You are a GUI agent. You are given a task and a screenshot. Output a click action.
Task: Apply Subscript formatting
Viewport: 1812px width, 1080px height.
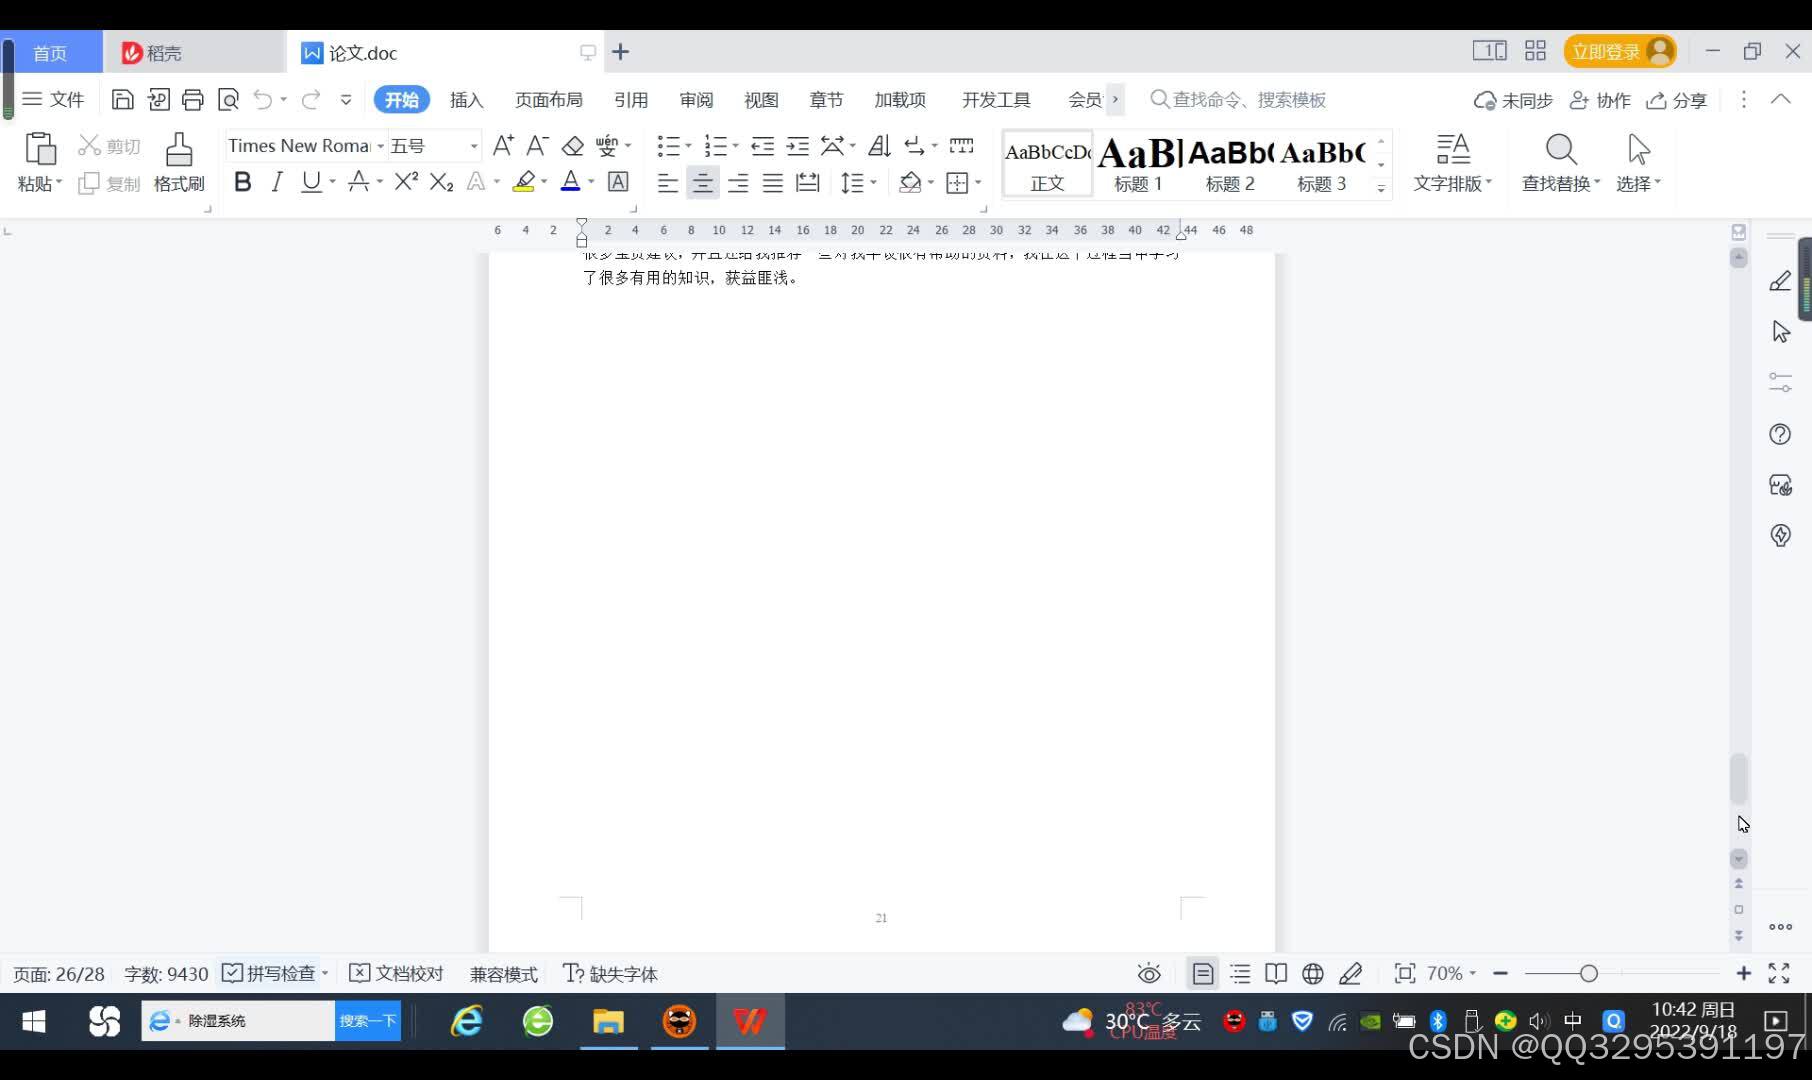tap(441, 181)
